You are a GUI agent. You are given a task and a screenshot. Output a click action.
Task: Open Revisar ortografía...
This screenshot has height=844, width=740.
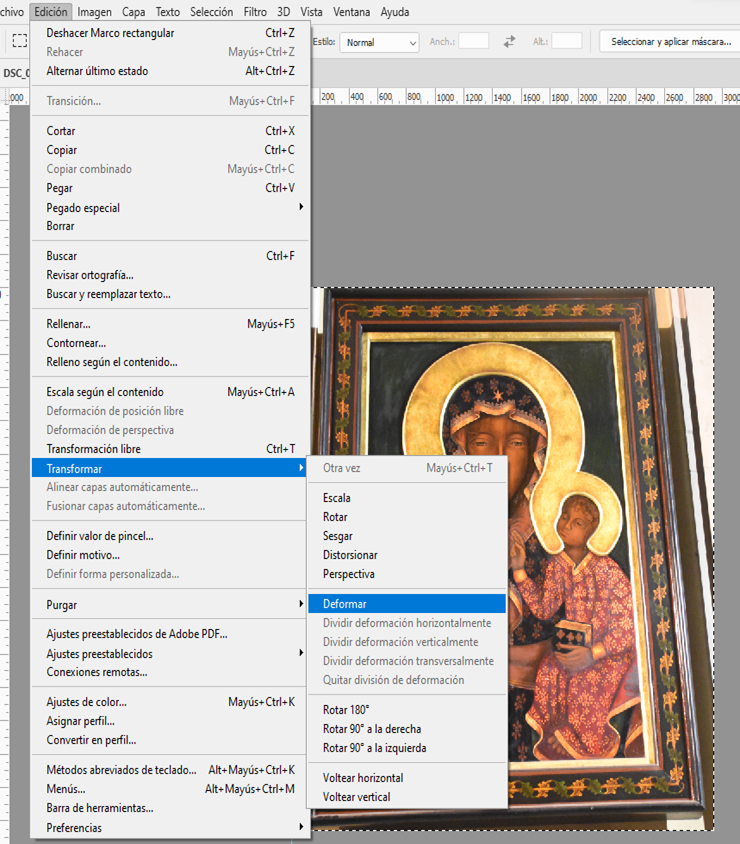[171, 275]
